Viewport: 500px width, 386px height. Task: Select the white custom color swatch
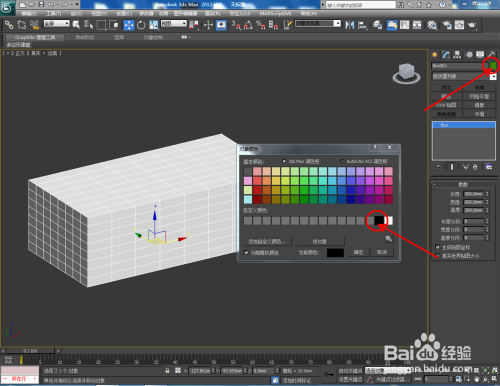(x=389, y=220)
